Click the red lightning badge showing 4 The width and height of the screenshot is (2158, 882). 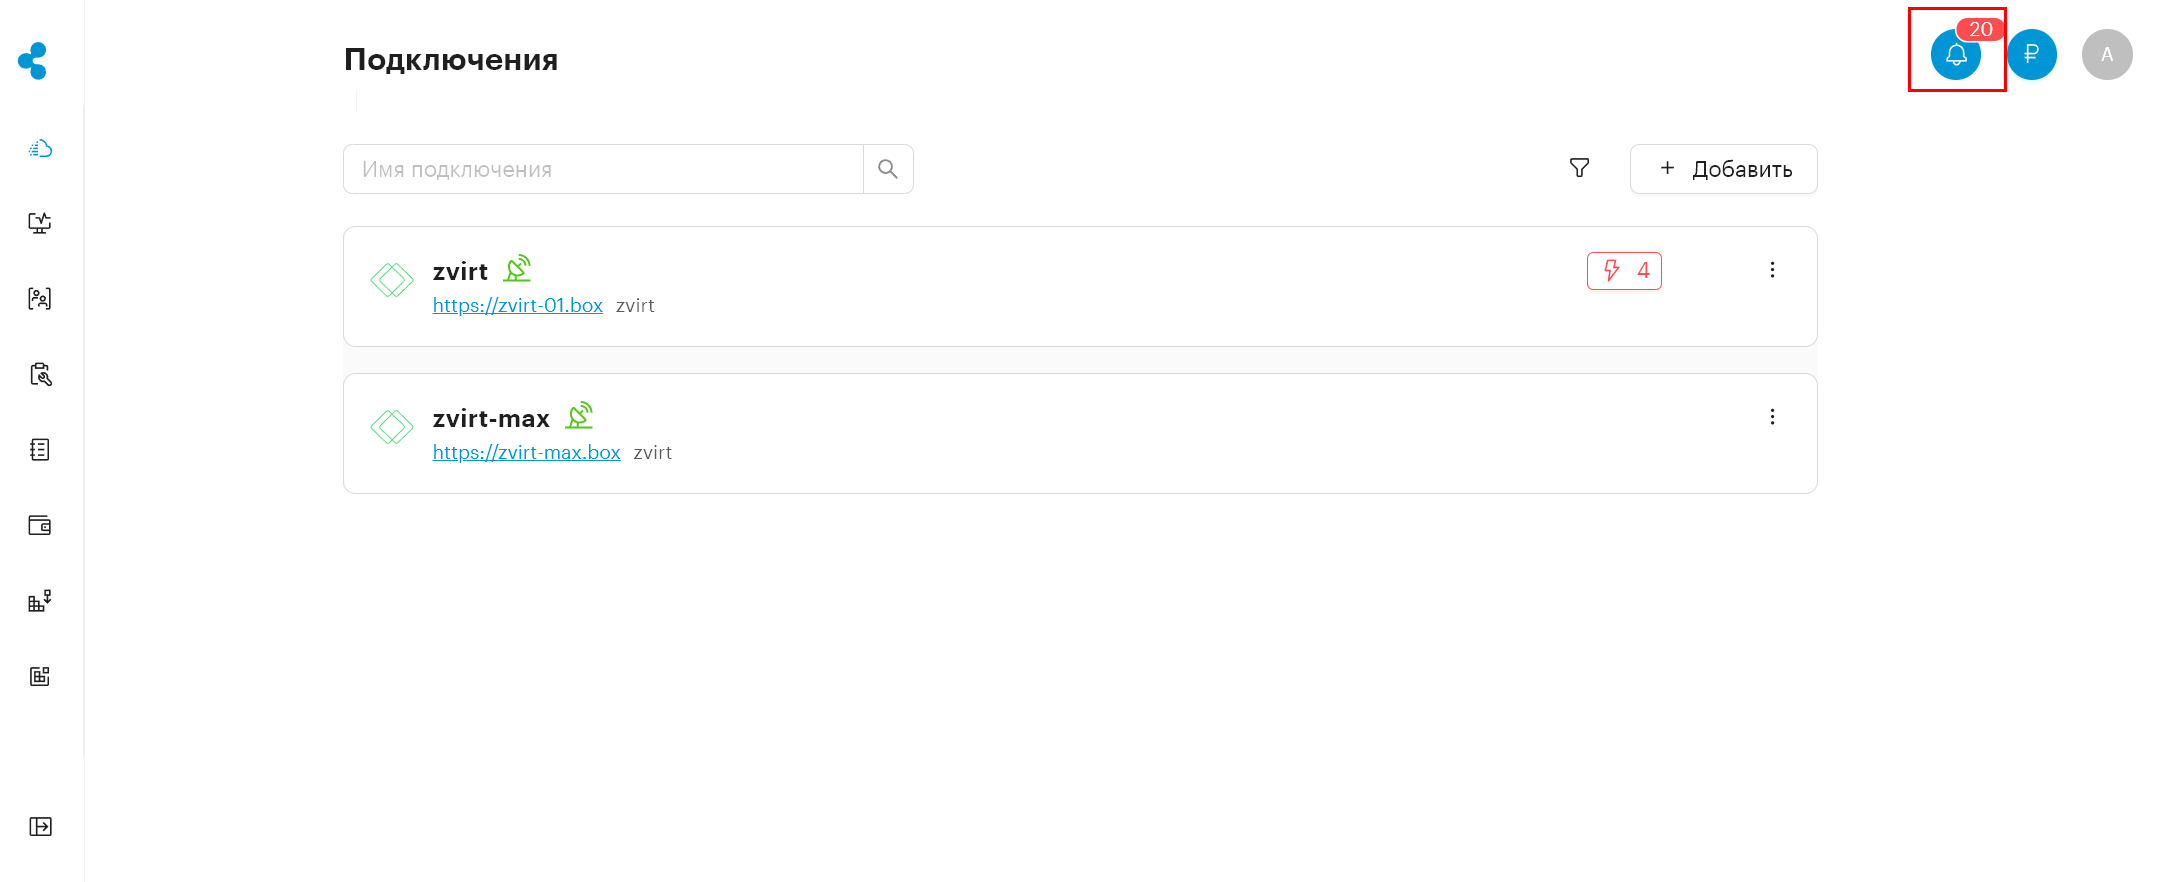tap(1624, 271)
